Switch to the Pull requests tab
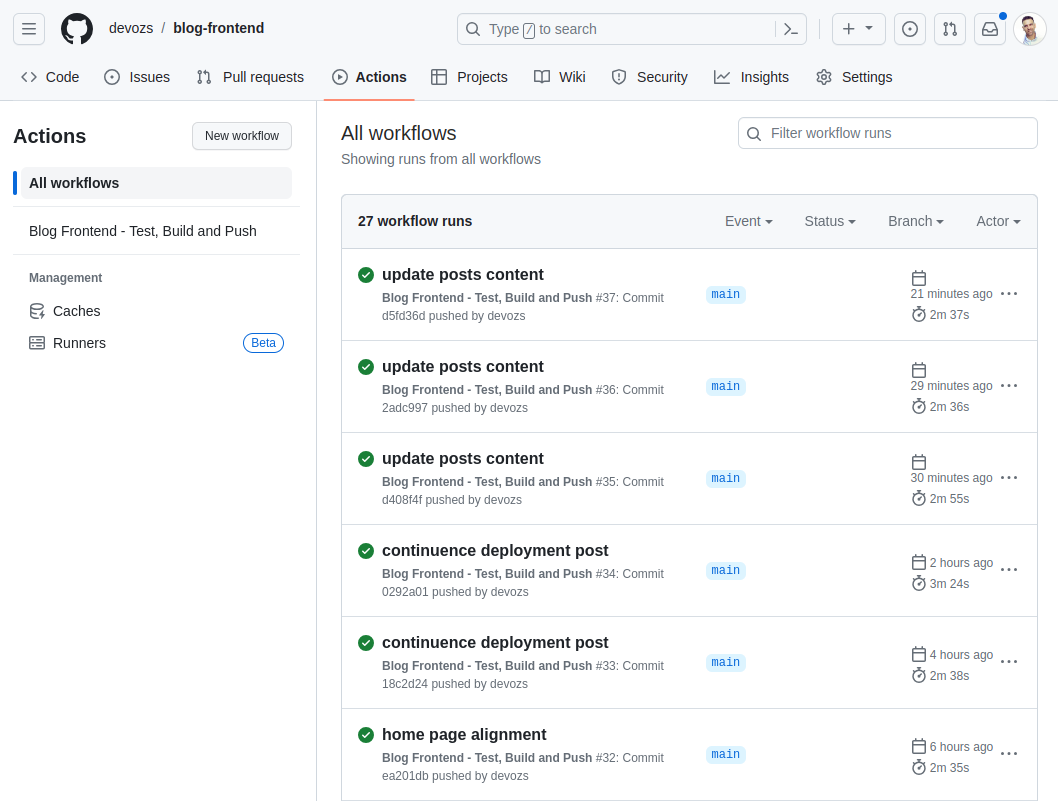The height and width of the screenshot is (801, 1058). [x=250, y=77]
